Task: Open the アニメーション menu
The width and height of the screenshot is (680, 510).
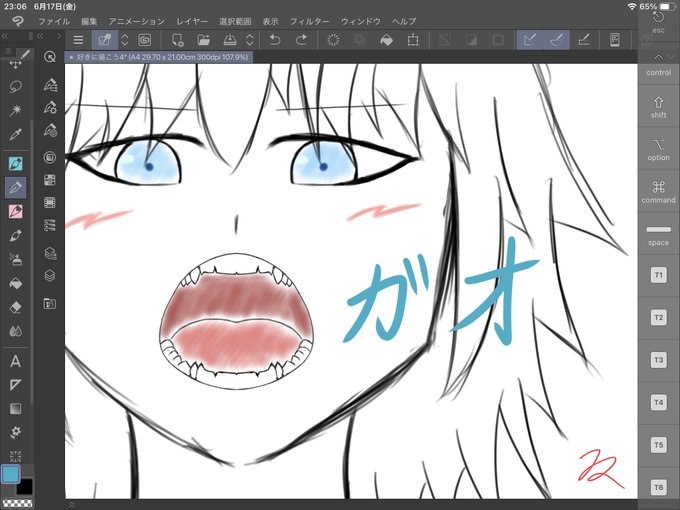Action: pos(137,21)
